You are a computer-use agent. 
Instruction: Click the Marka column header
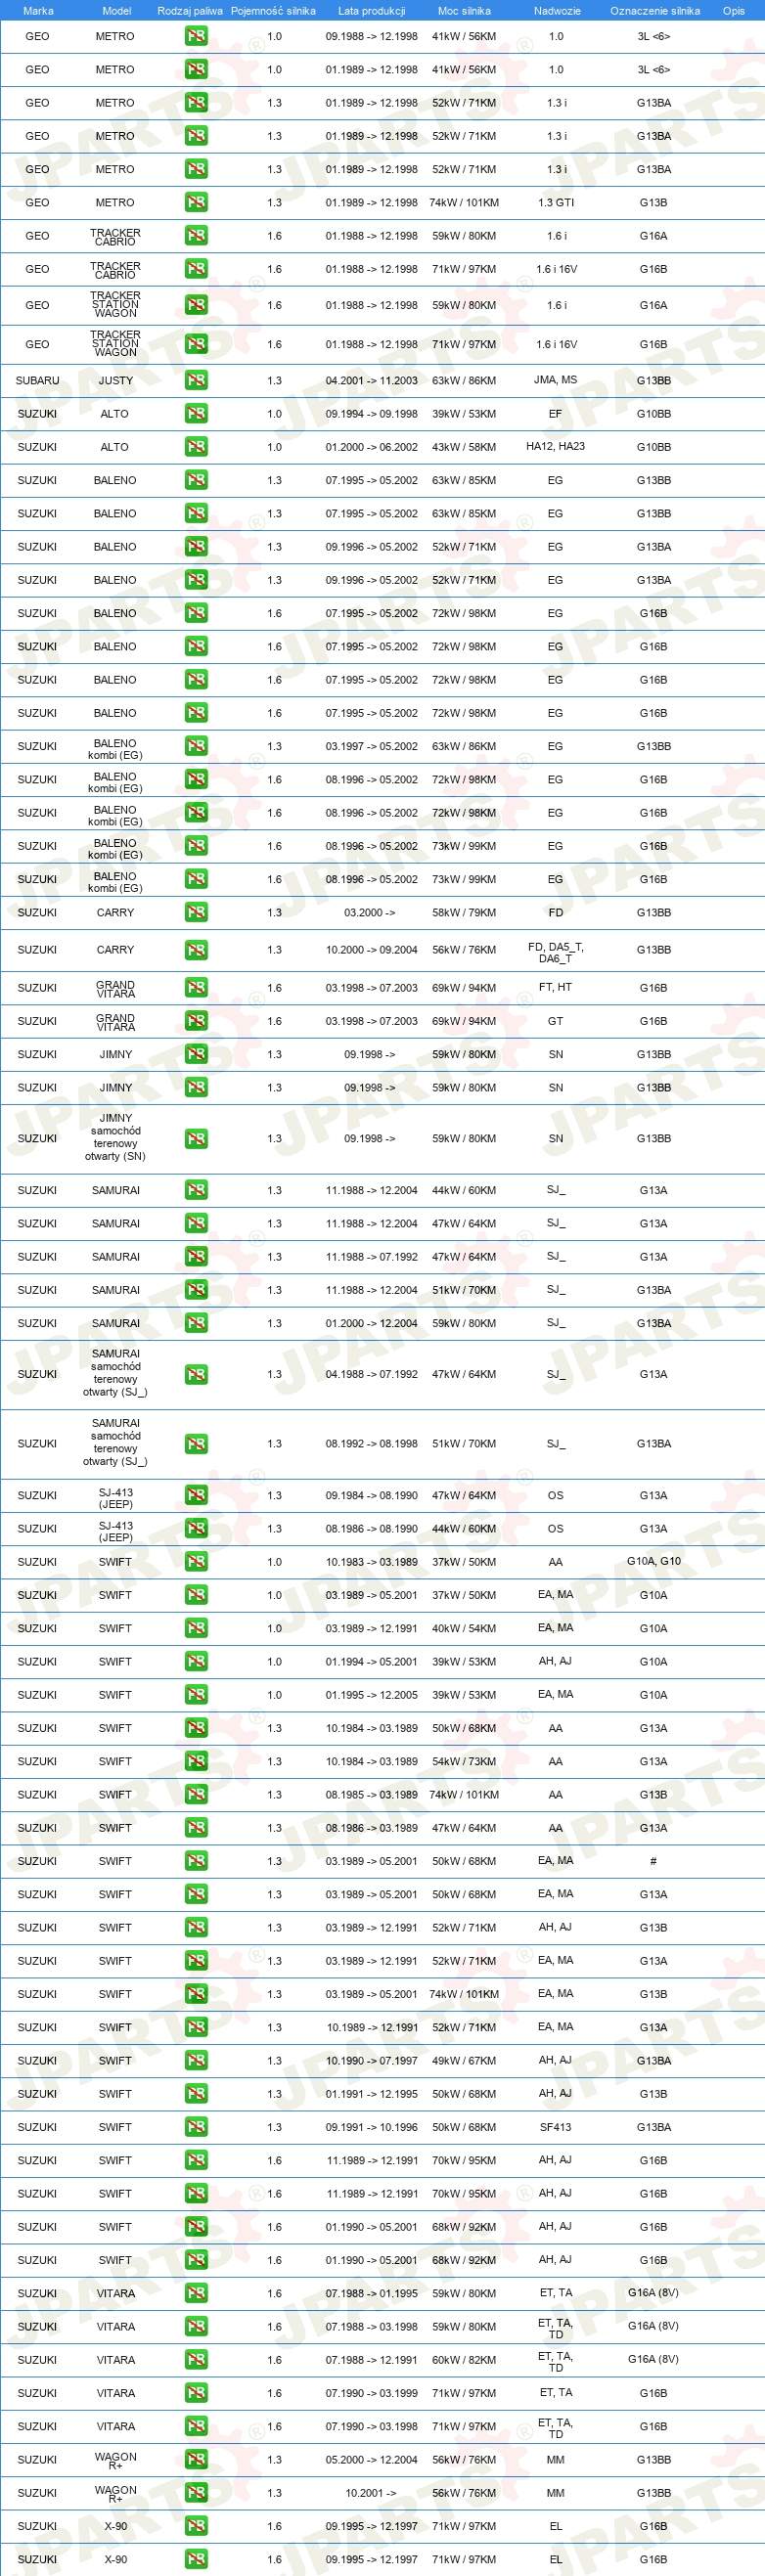coord(38,11)
